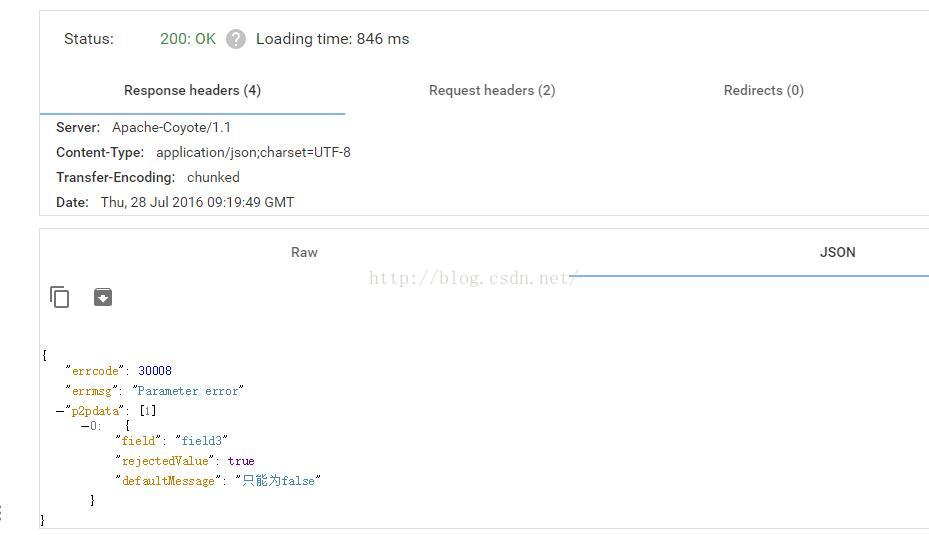Select the "Parameter error" errmsg value
Screen dimensions: 929x535
188,391
